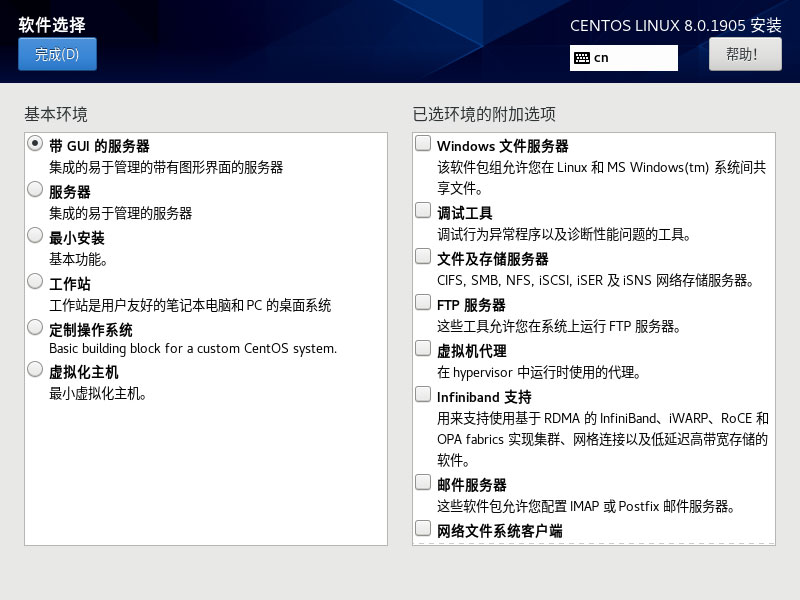The height and width of the screenshot is (600, 800).
Task: Check the 调试工具 debugging tools option
Action: [x=423, y=209]
